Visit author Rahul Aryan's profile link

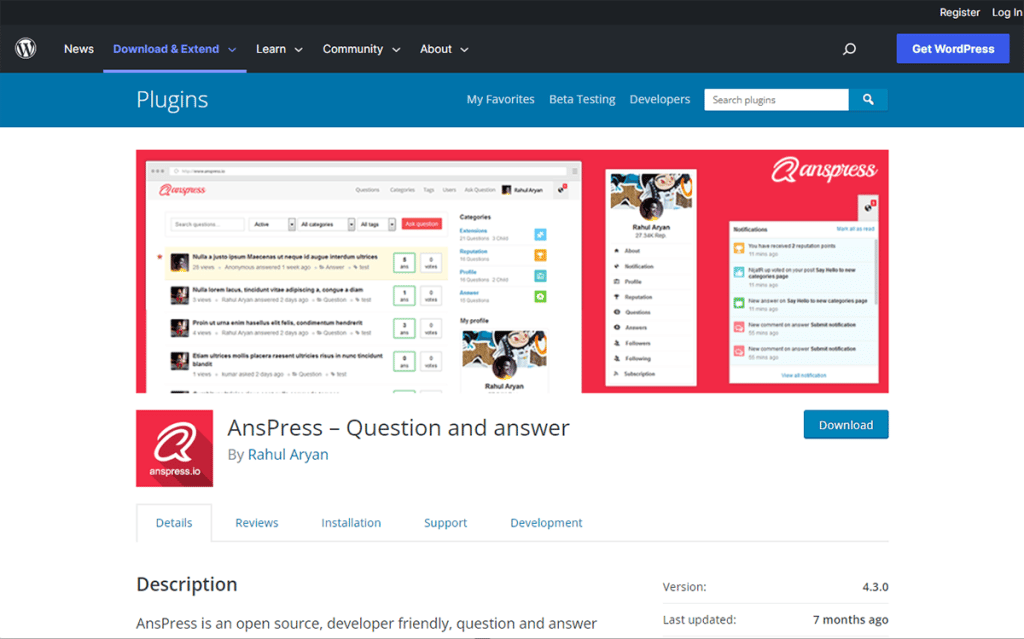point(288,454)
